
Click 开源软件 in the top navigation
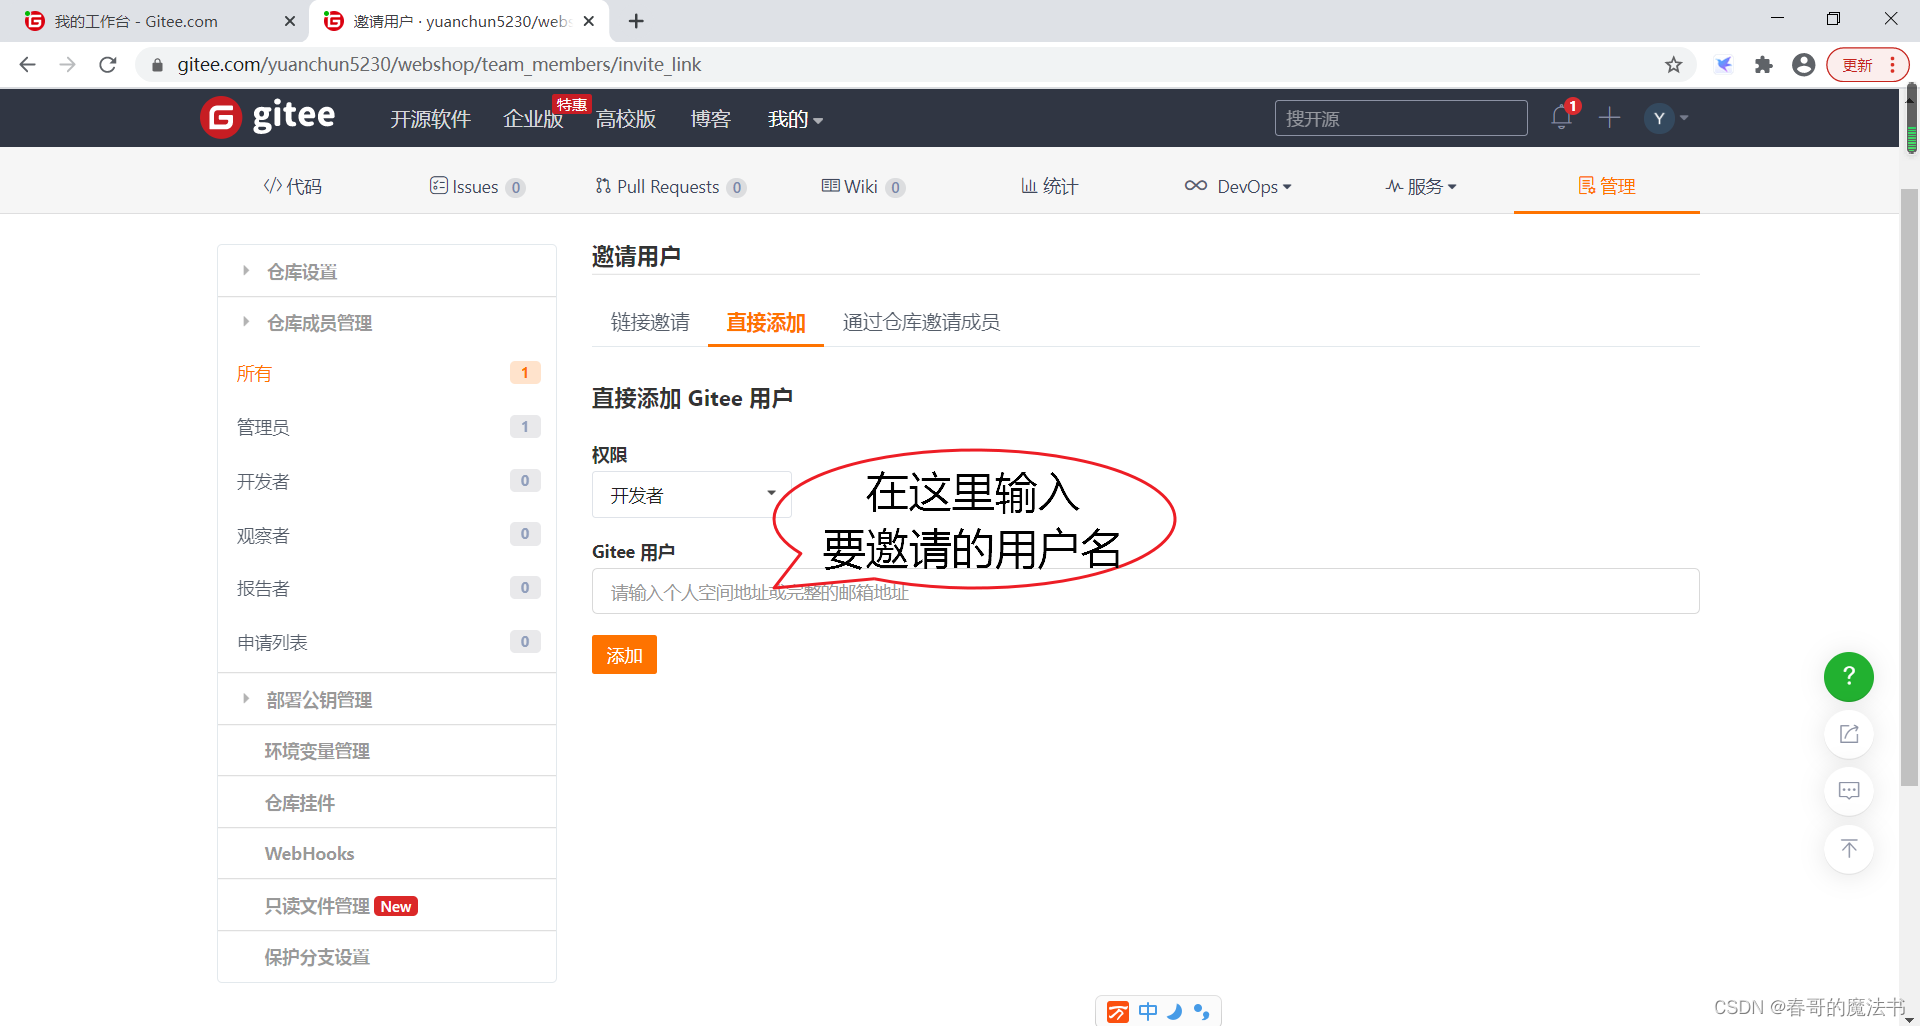coord(430,119)
